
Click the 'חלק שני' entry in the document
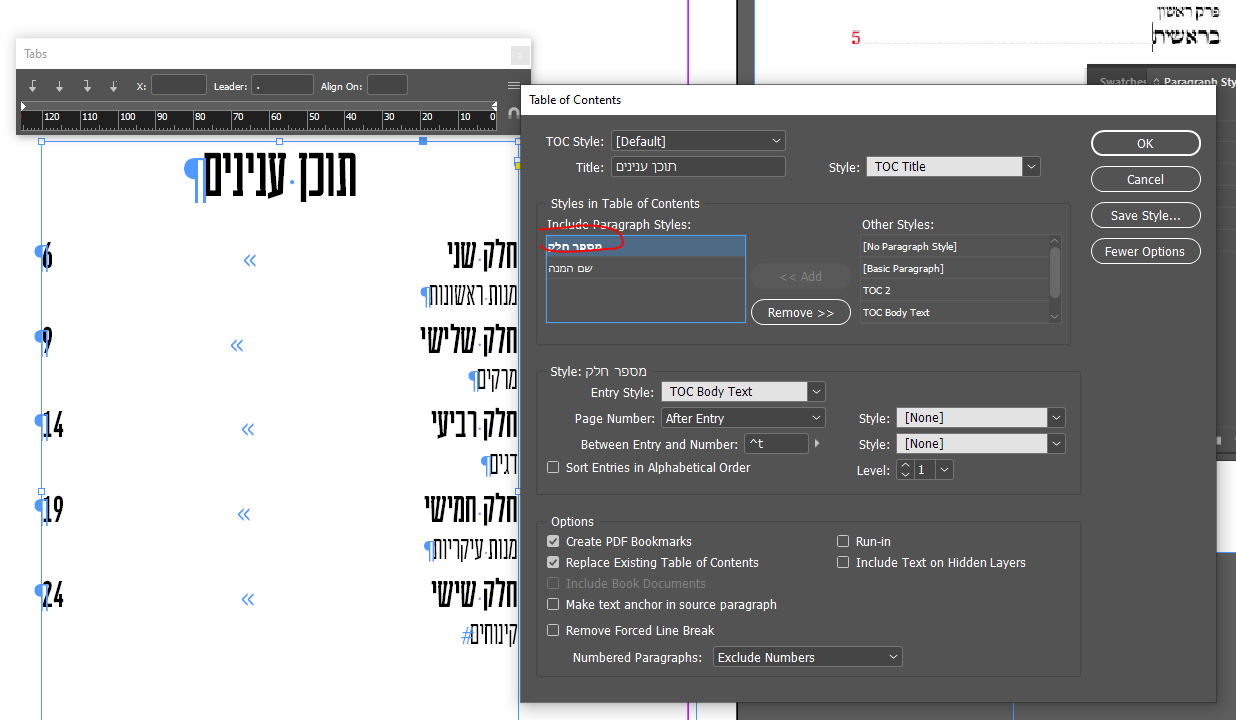[482, 254]
